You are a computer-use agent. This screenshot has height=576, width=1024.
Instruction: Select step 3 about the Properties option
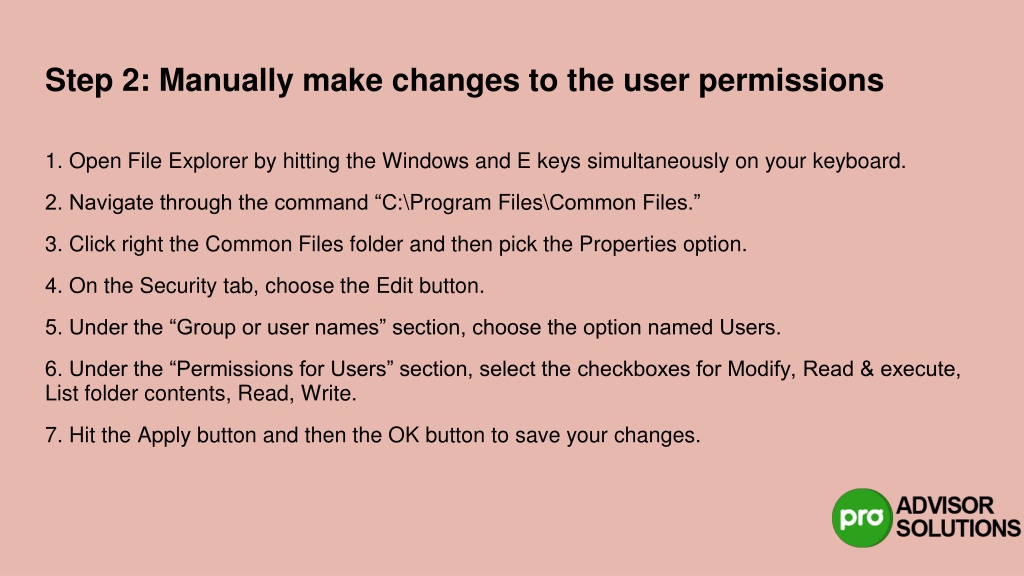point(396,244)
